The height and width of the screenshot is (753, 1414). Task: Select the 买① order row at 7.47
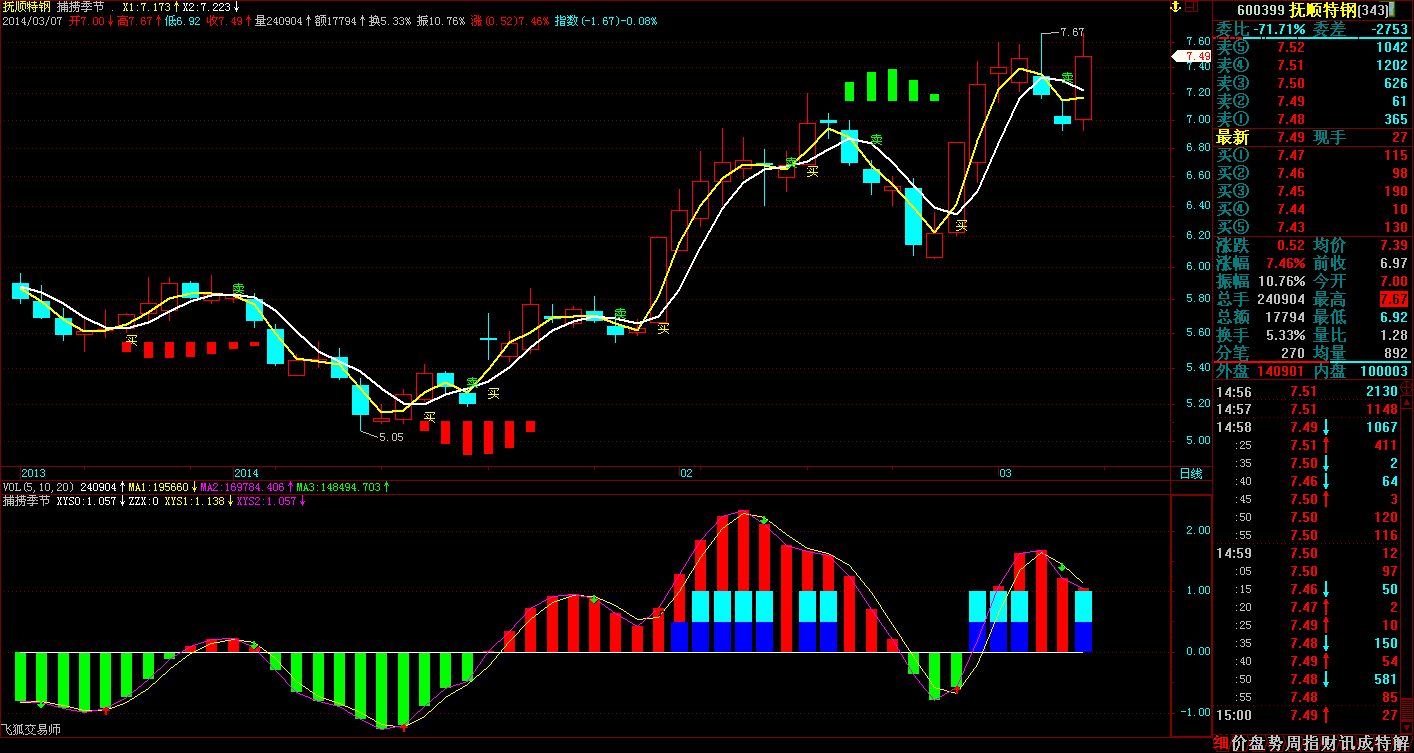click(x=1312, y=155)
